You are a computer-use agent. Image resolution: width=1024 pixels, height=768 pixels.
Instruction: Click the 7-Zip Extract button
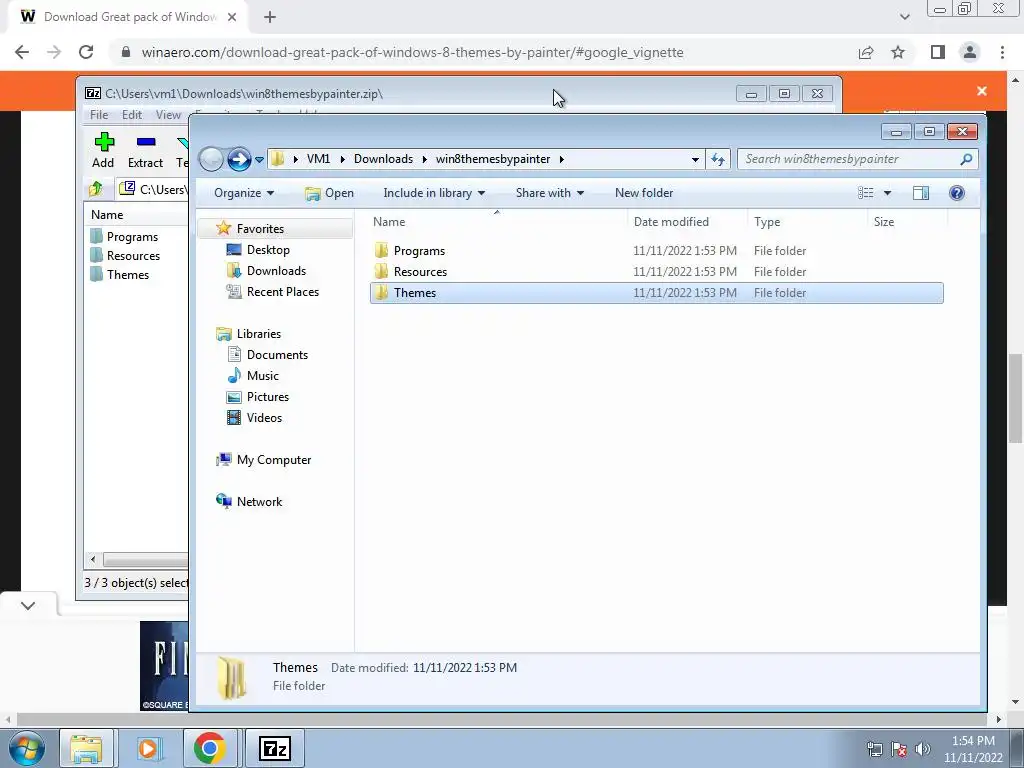145,150
